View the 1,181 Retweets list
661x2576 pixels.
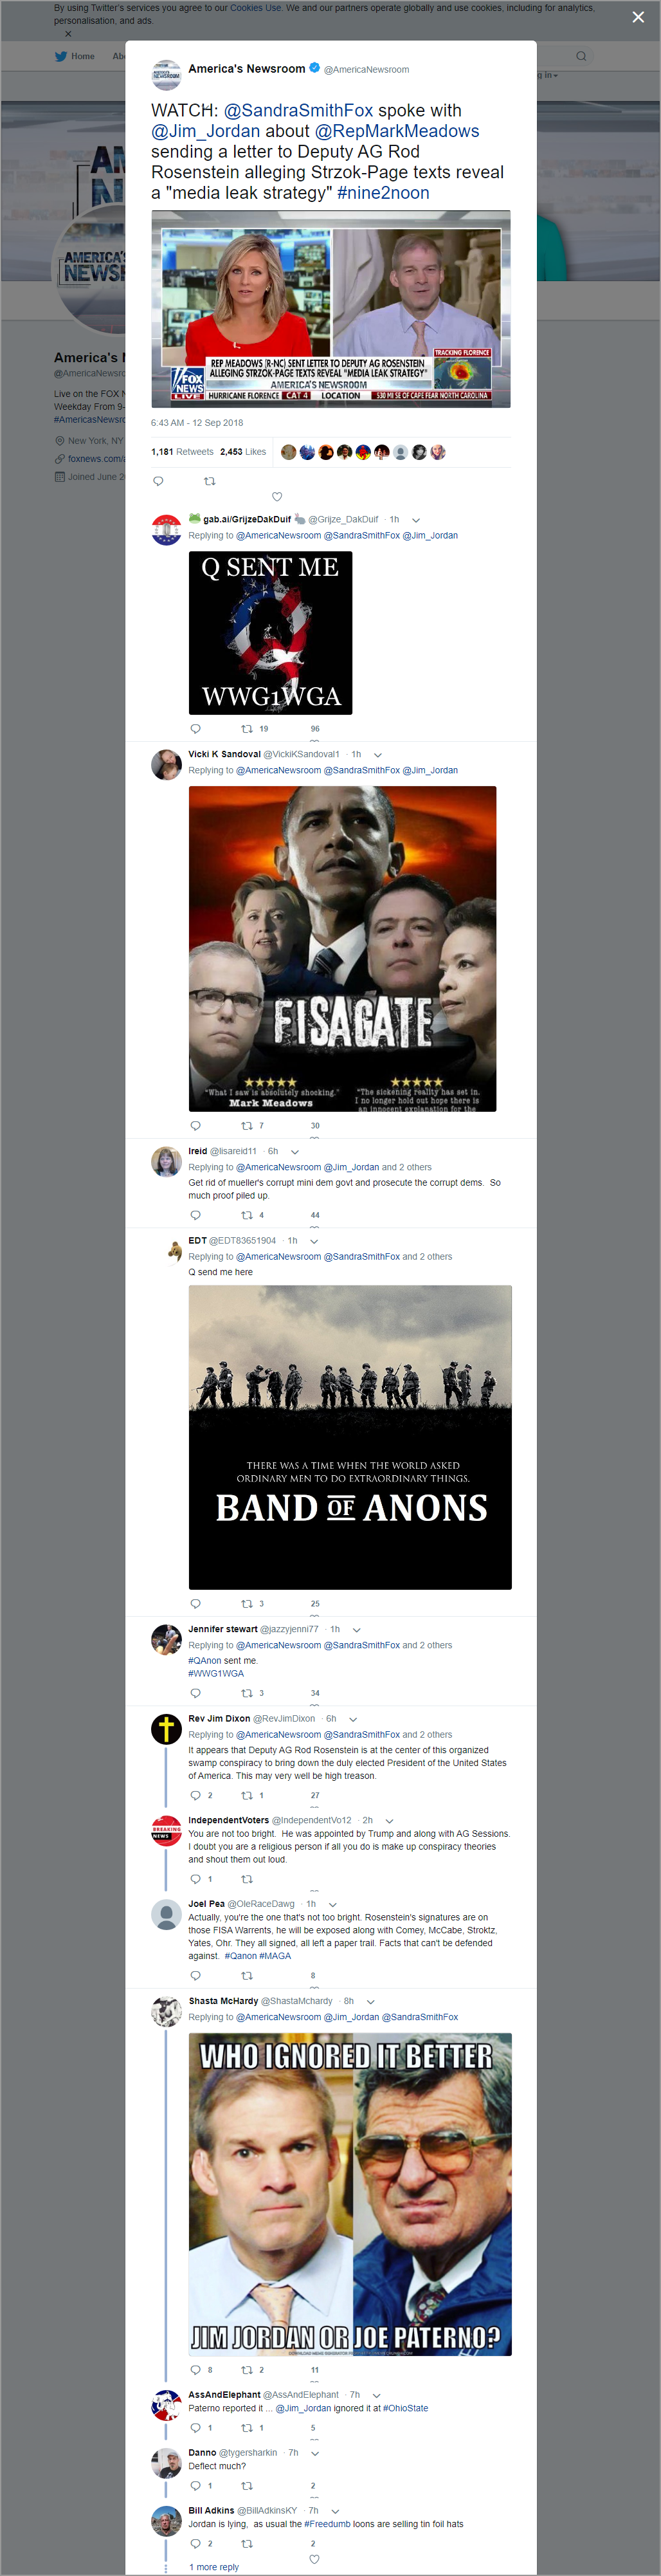coord(182,452)
